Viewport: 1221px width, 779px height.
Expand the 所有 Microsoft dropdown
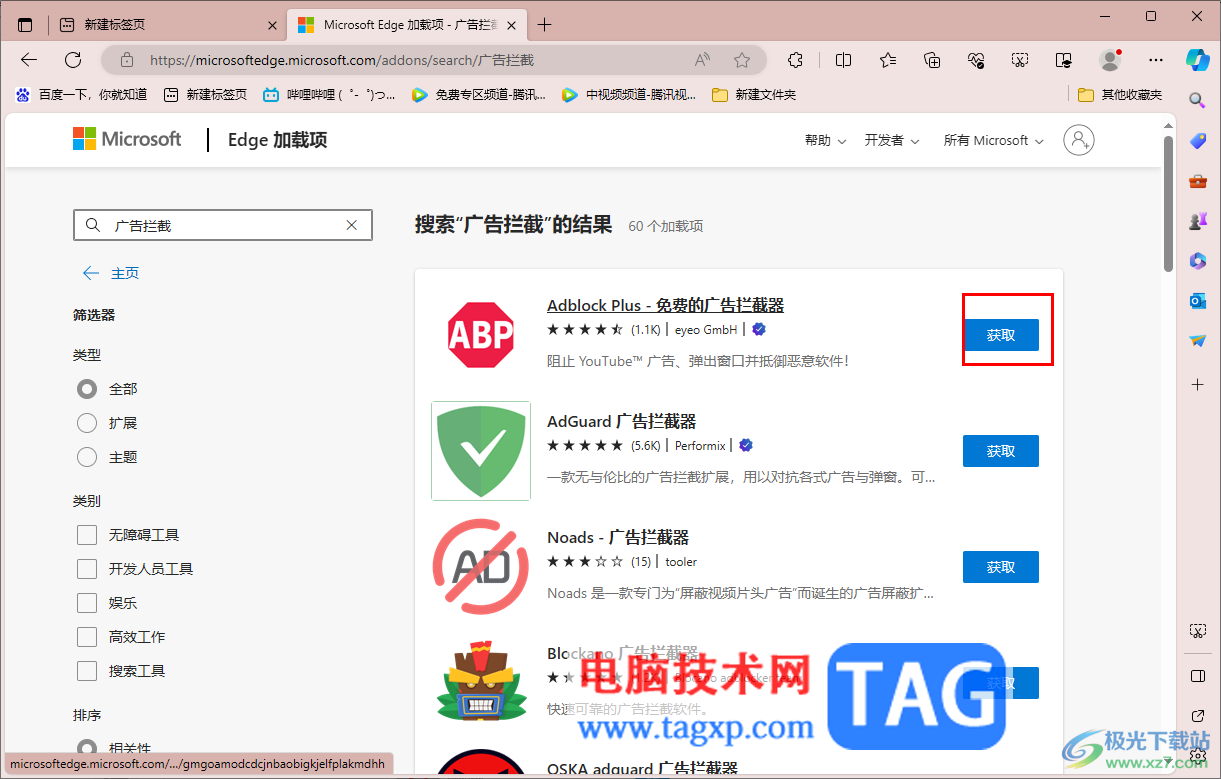pos(993,141)
